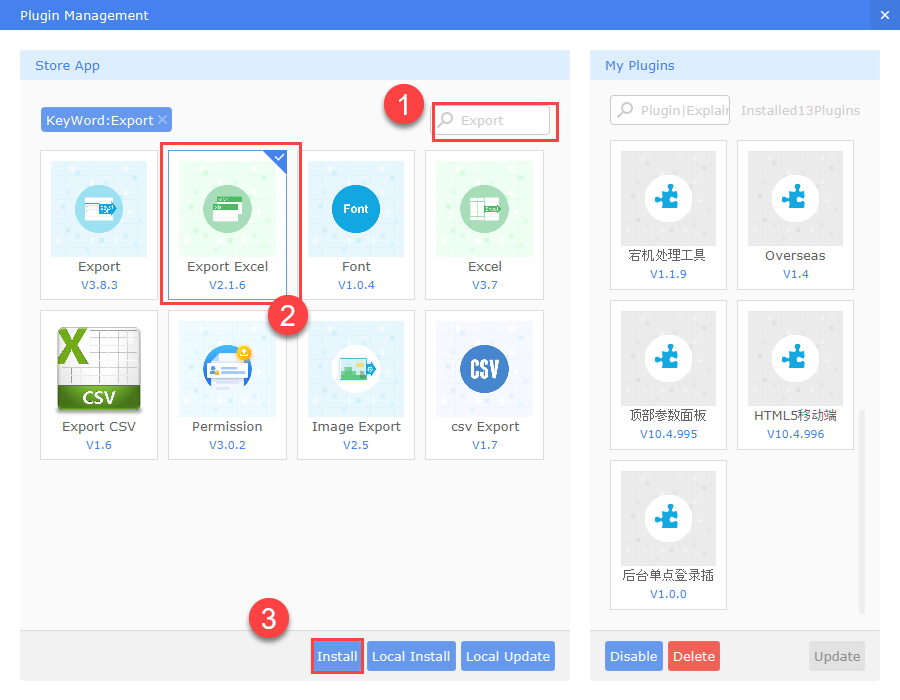This screenshot has width=900, height=700.
Task: Click the Export V3.8.3 plugin icon
Action: pos(98,208)
